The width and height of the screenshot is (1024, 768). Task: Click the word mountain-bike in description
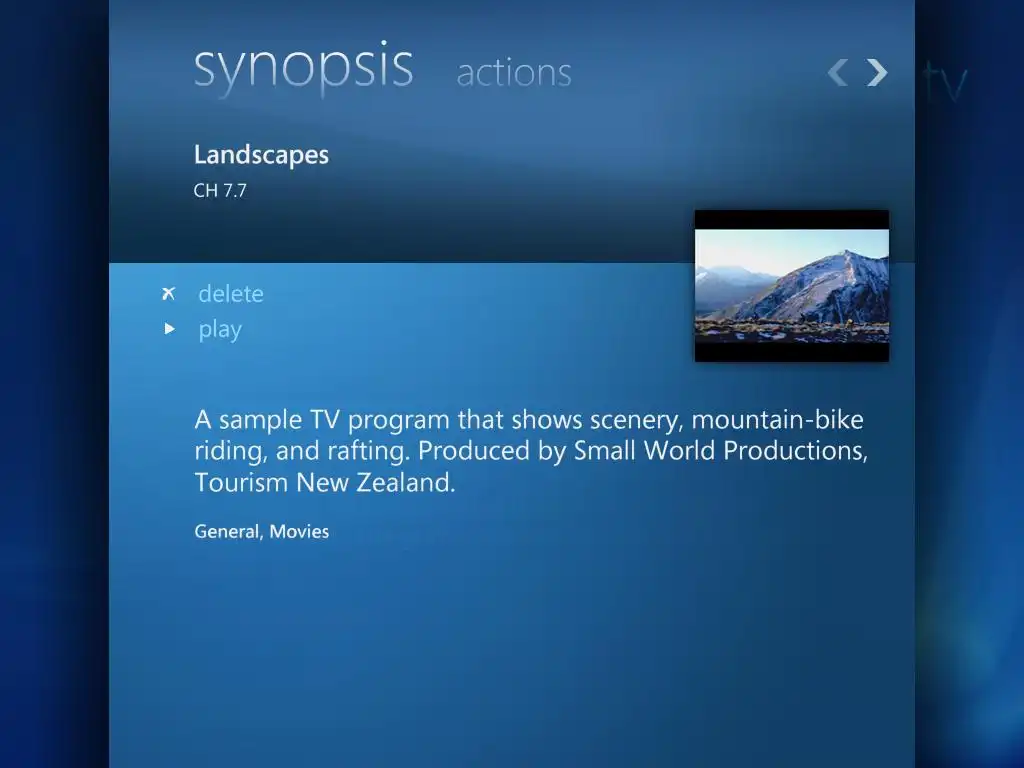(777, 419)
